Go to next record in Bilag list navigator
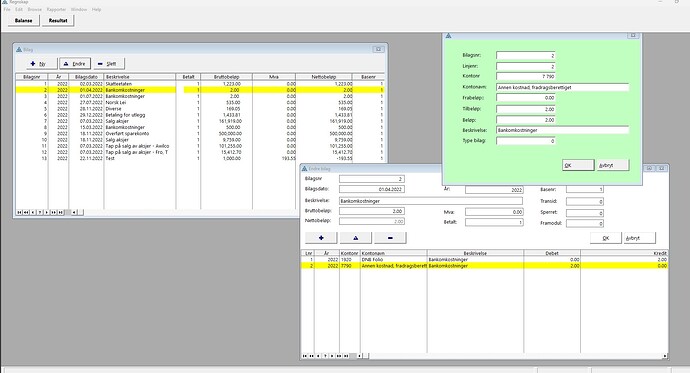The image size is (690, 373). pyautogui.click(x=47, y=212)
